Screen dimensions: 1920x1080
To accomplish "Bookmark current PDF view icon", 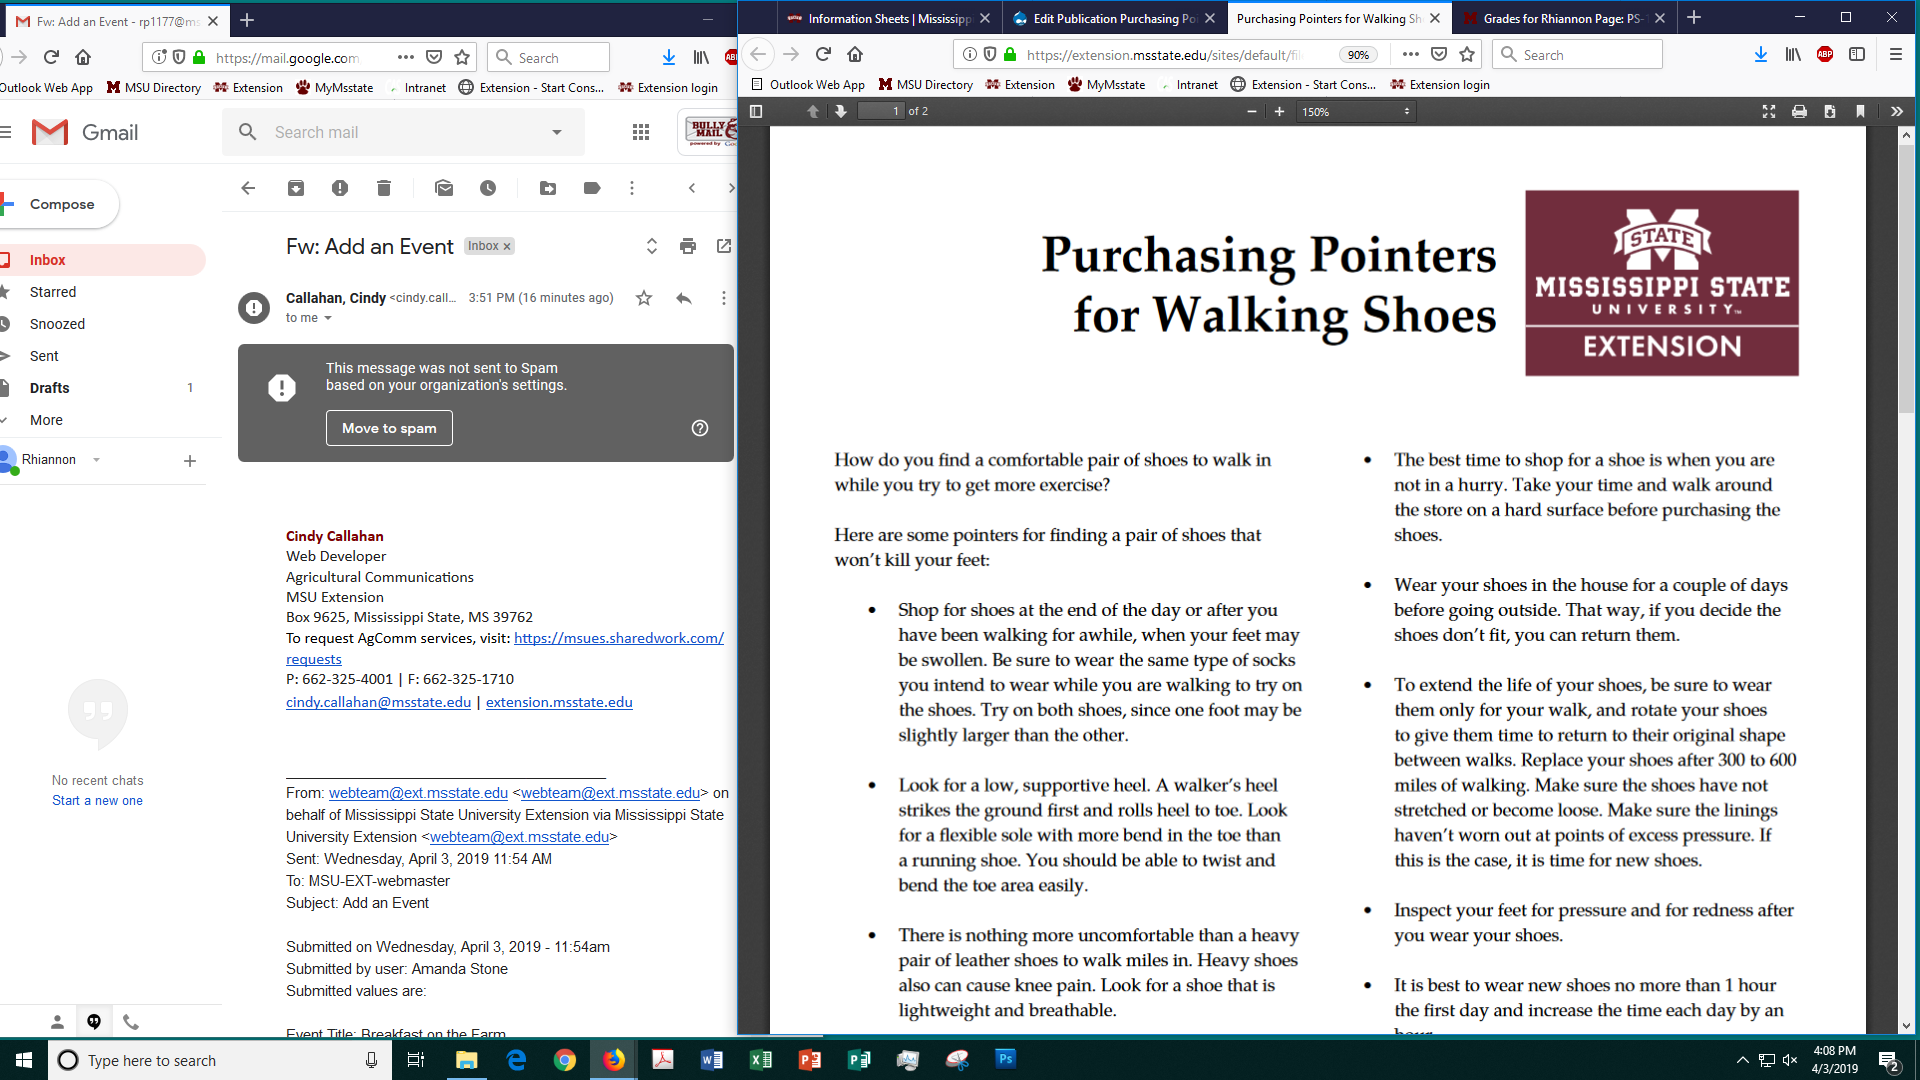I will point(1860,111).
